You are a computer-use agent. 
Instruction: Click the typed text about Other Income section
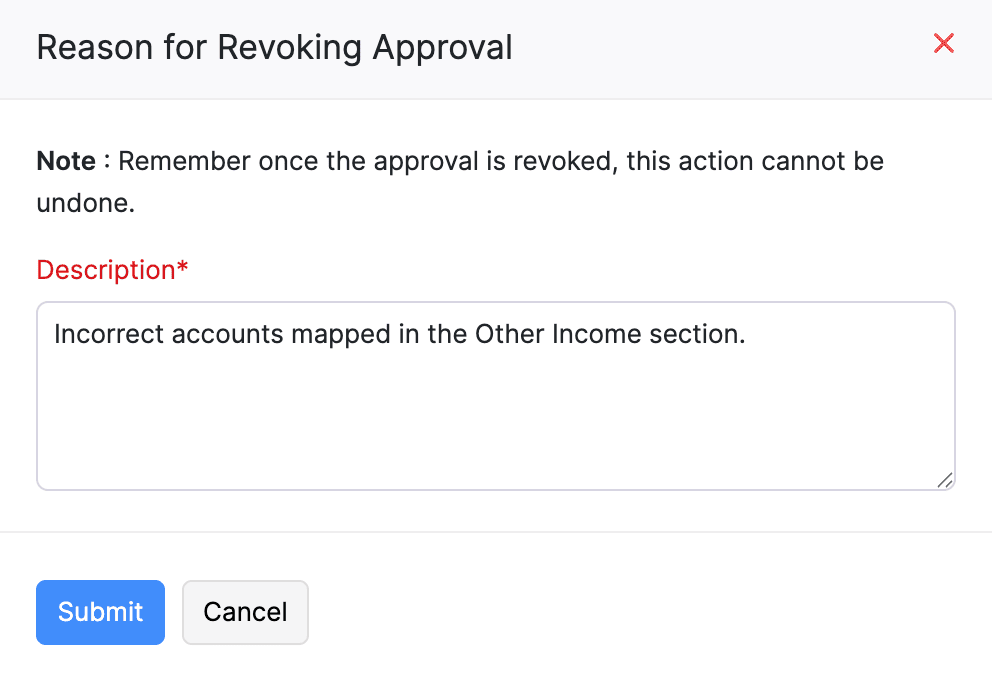pos(400,333)
